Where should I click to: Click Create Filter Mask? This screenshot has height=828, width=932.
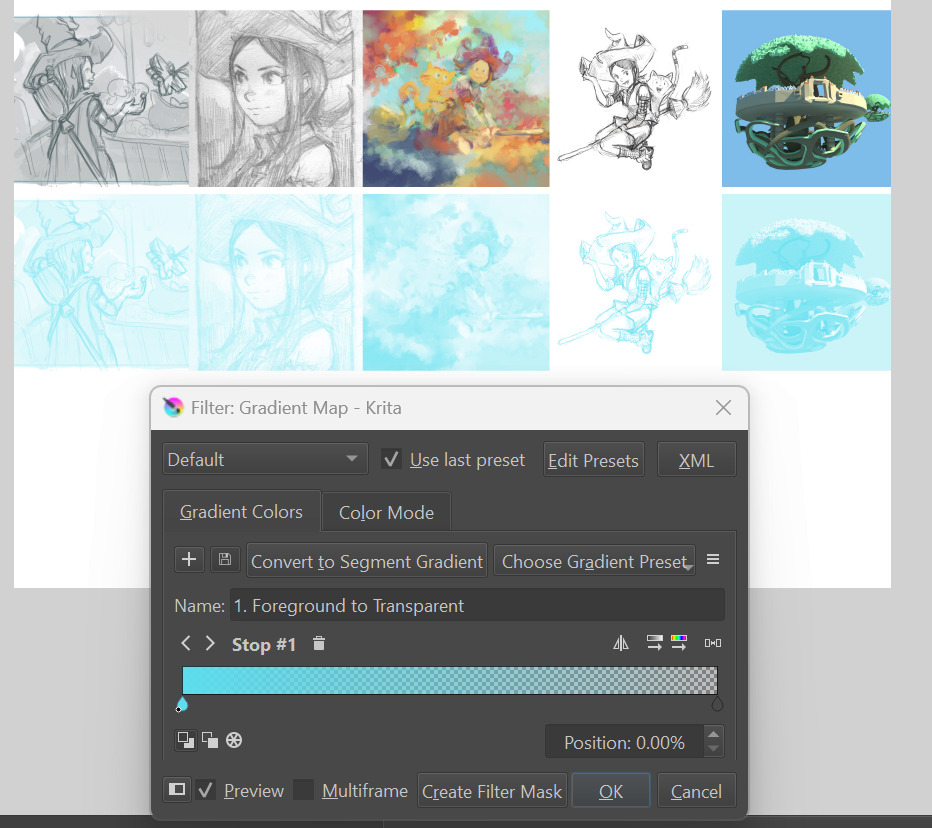point(492,791)
